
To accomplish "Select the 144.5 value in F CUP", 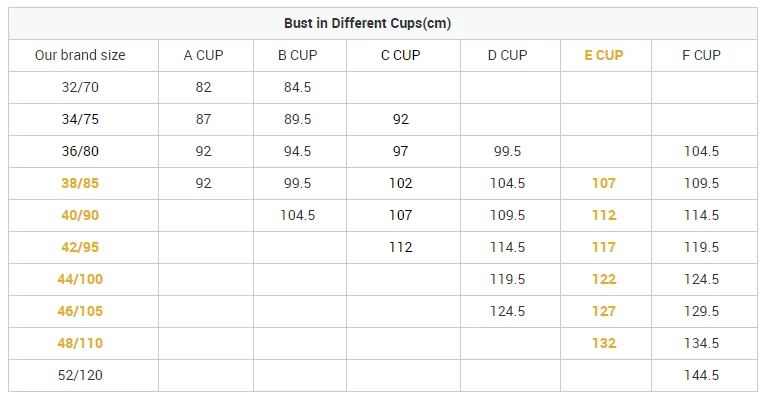I will tap(701, 375).
